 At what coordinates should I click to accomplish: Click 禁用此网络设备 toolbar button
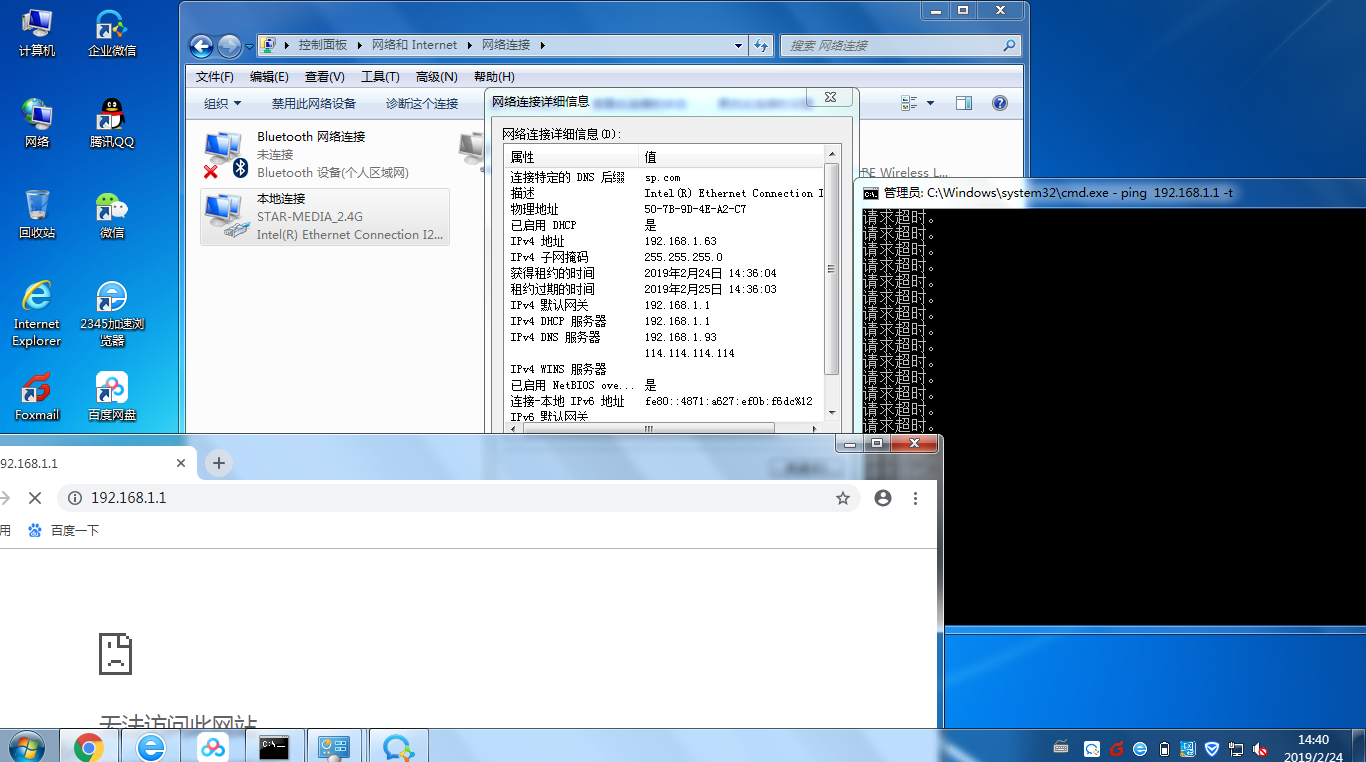(x=314, y=103)
